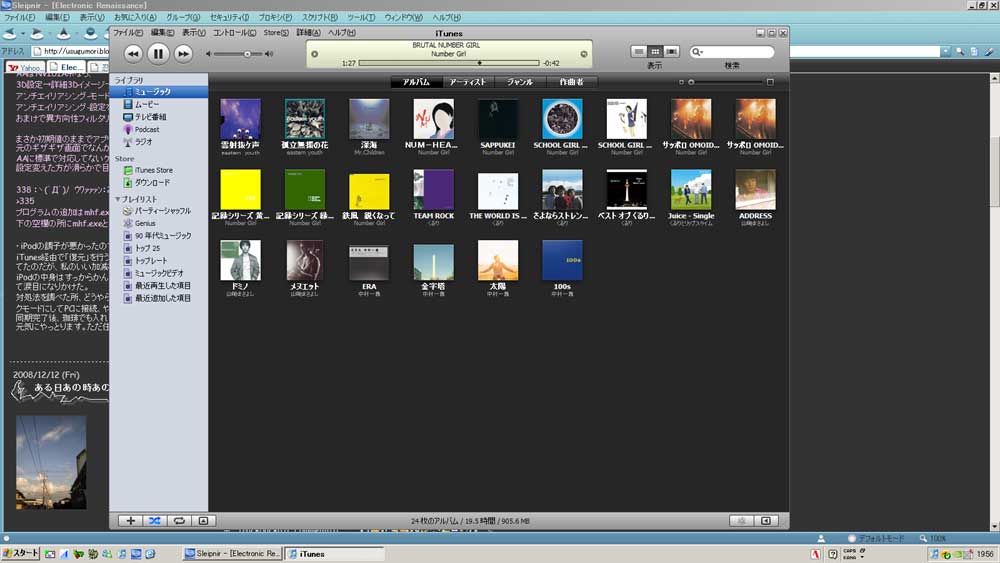Select the ADDRESS album cover
This screenshot has width=1000, height=563.
point(756,190)
